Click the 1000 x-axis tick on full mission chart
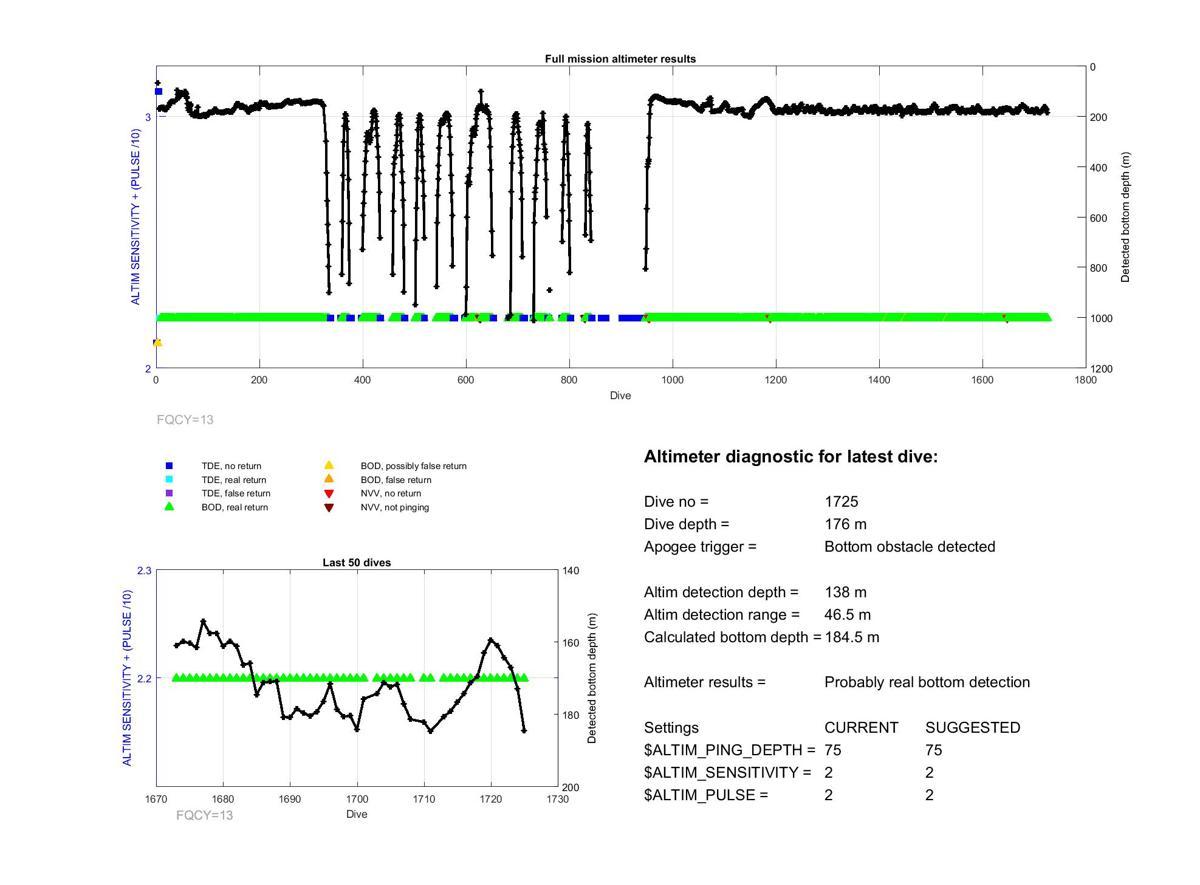 click(672, 381)
